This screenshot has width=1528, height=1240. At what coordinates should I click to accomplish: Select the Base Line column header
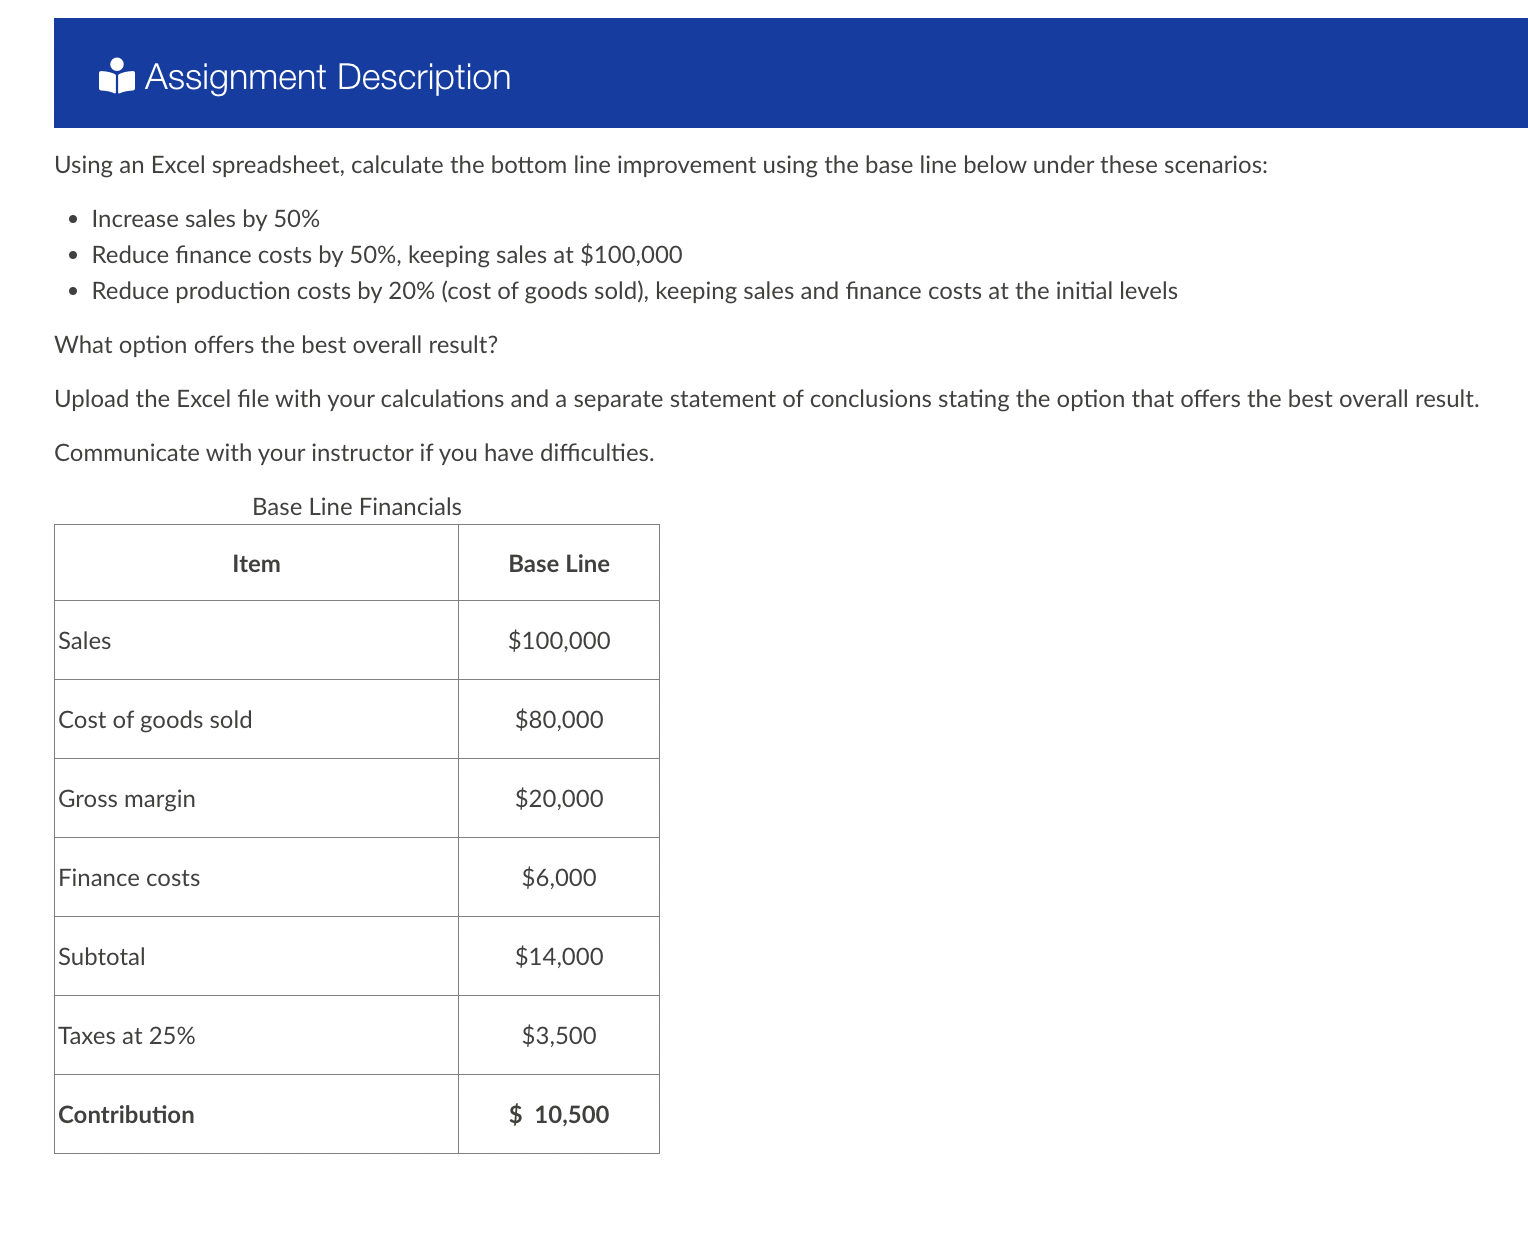point(558,563)
